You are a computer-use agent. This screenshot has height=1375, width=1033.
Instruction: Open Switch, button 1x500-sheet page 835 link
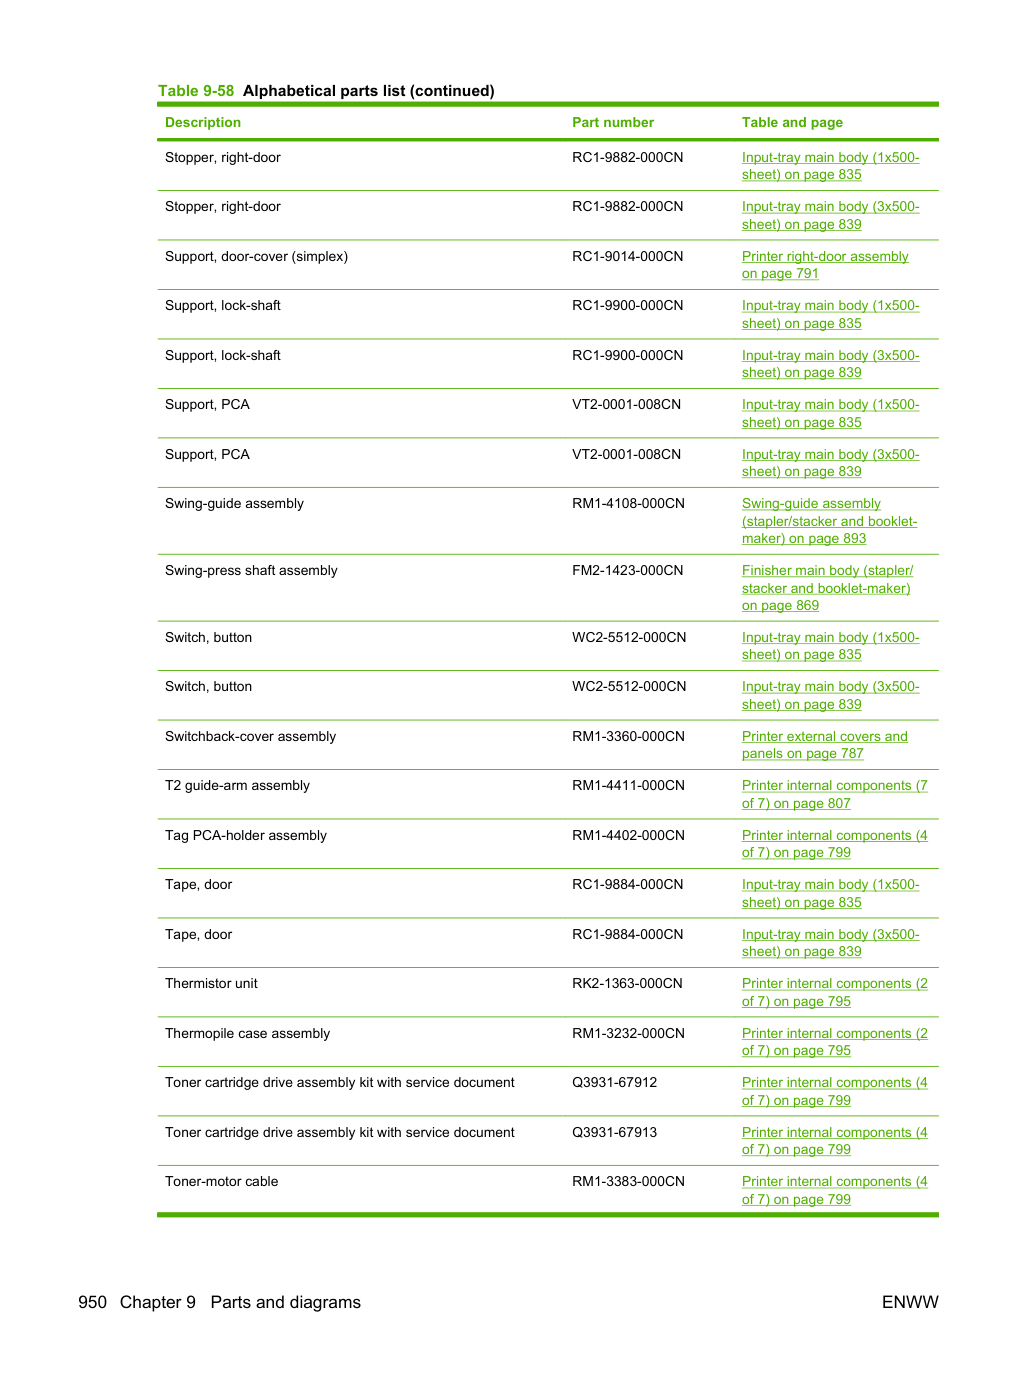[x=831, y=646]
